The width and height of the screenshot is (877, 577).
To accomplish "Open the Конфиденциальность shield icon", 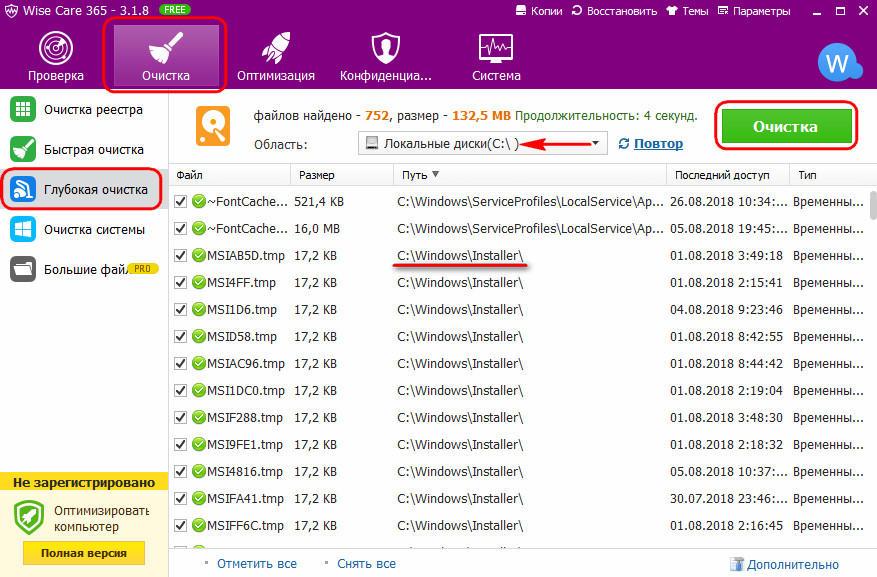I will click(x=385, y=49).
